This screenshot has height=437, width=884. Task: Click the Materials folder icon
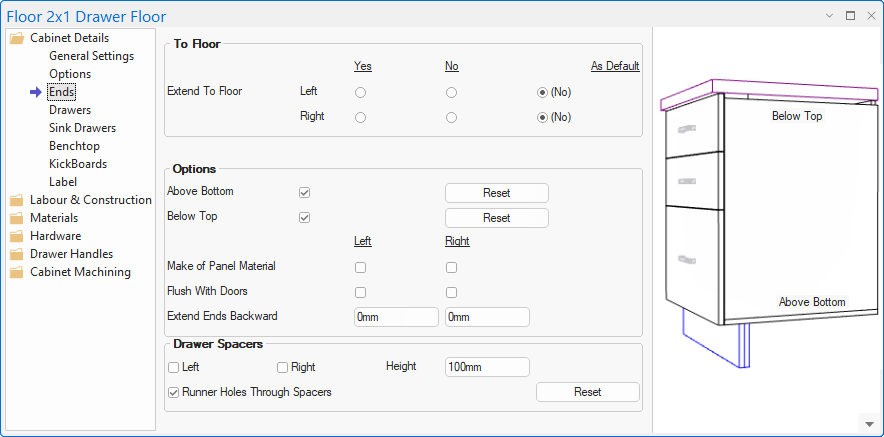(x=16, y=218)
